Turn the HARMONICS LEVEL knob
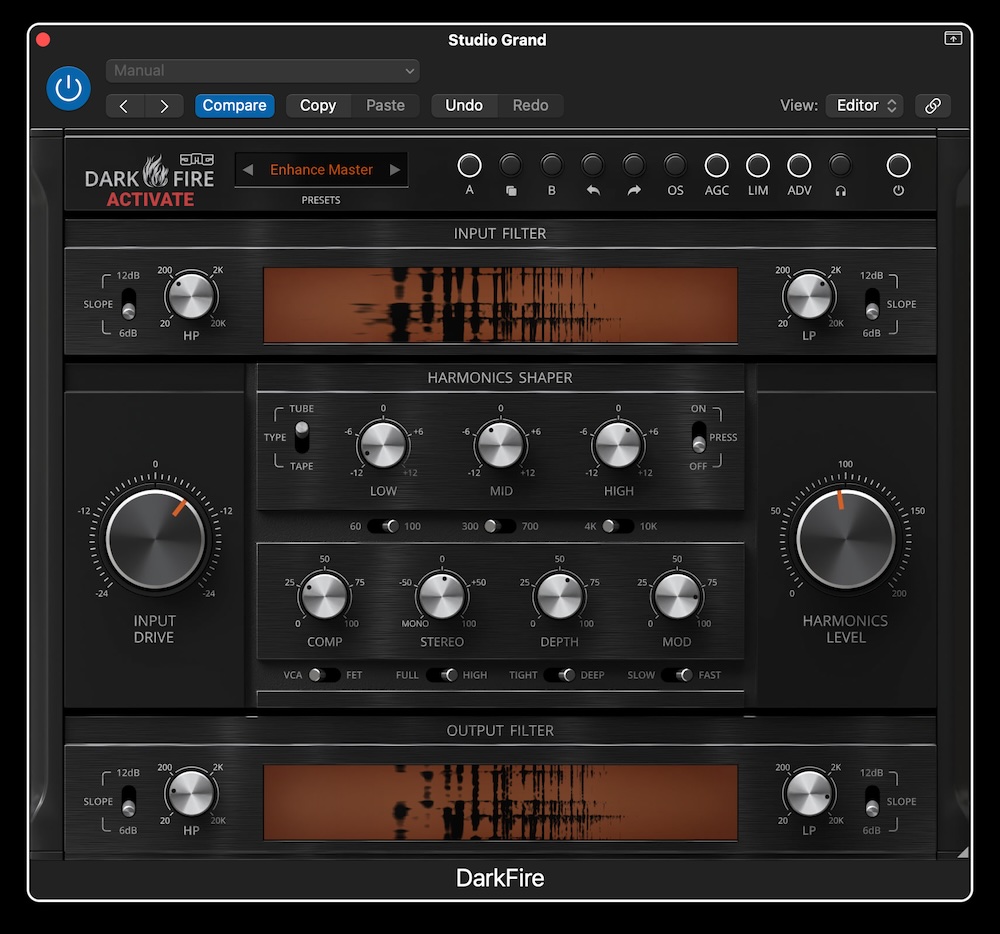 845,540
